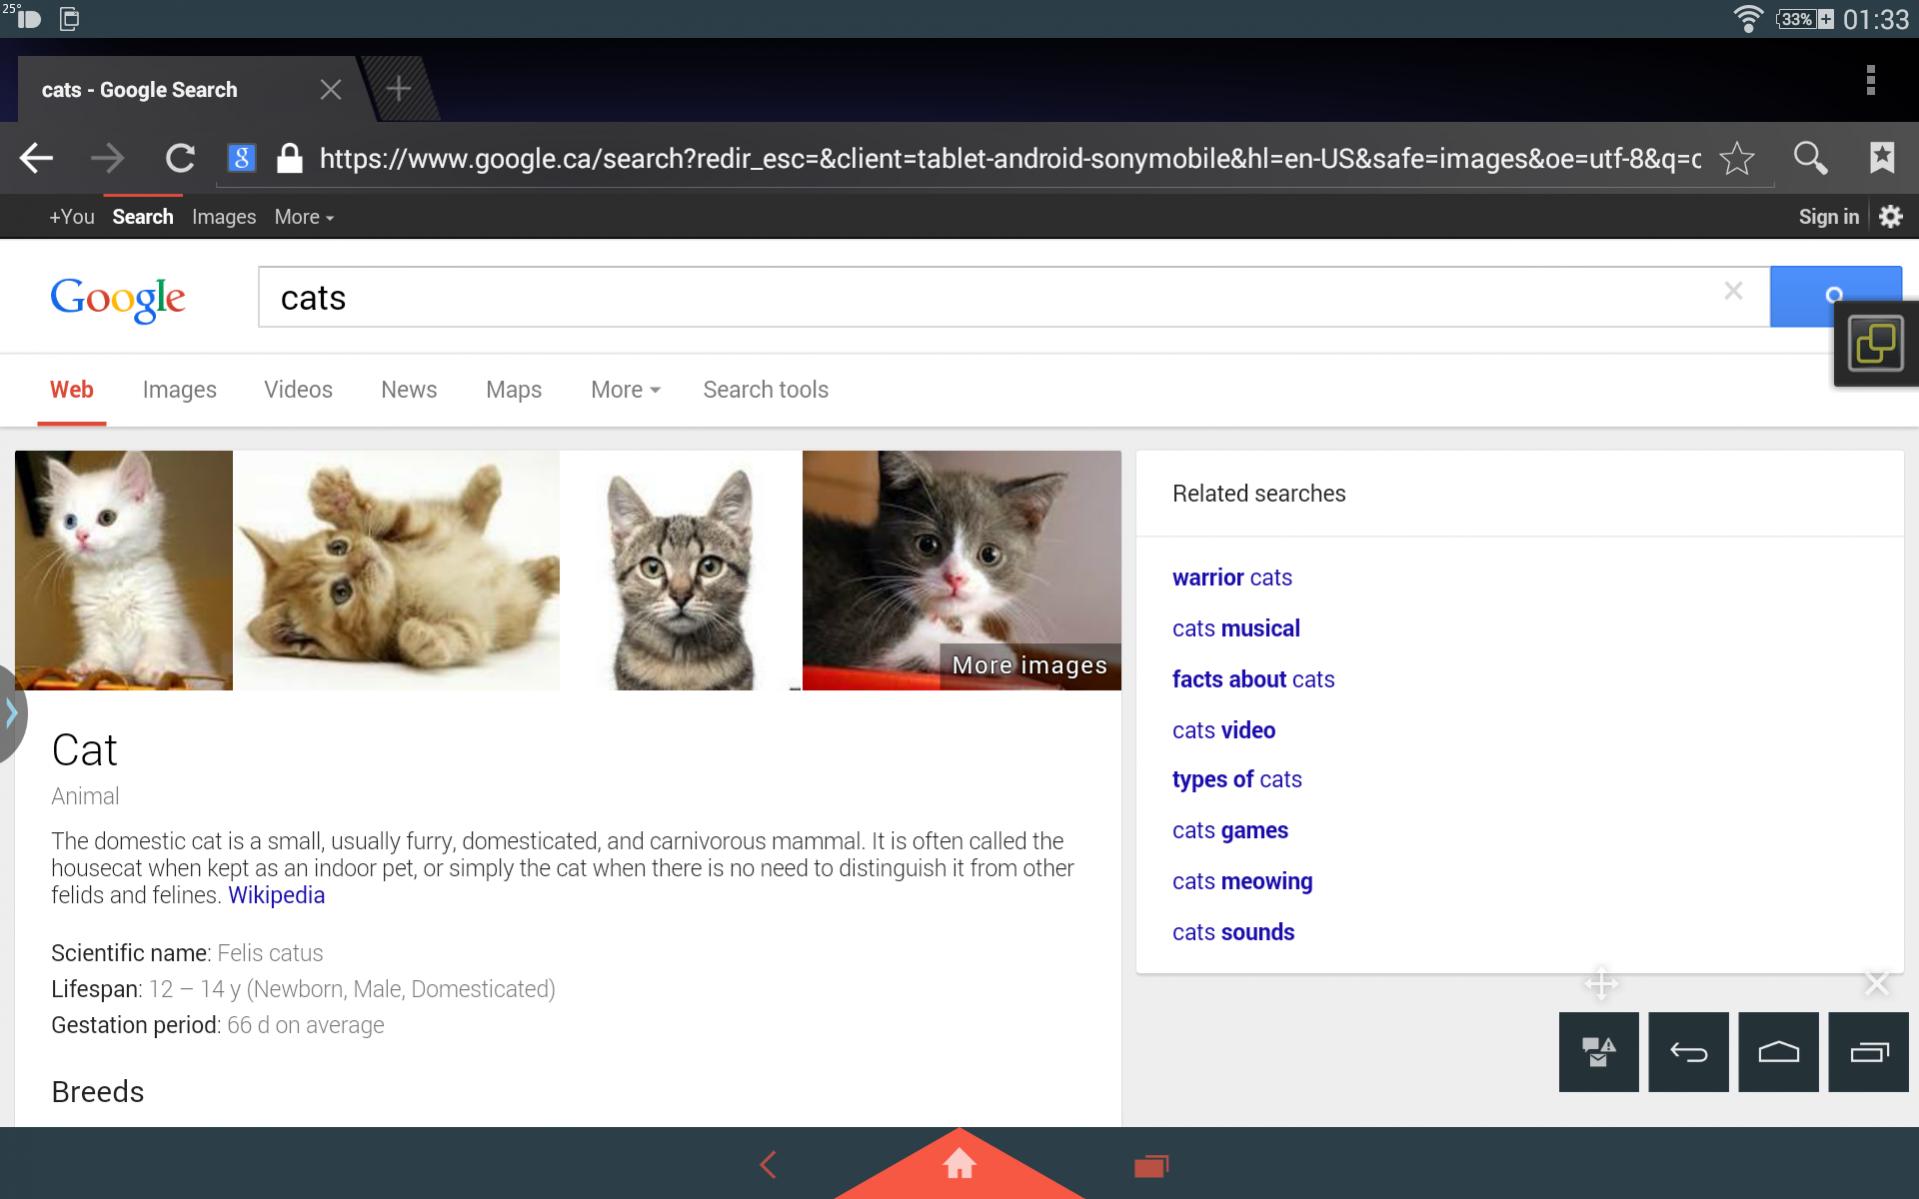
Task: Tap the floating panel recent apps button
Action: tap(1869, 1052)
